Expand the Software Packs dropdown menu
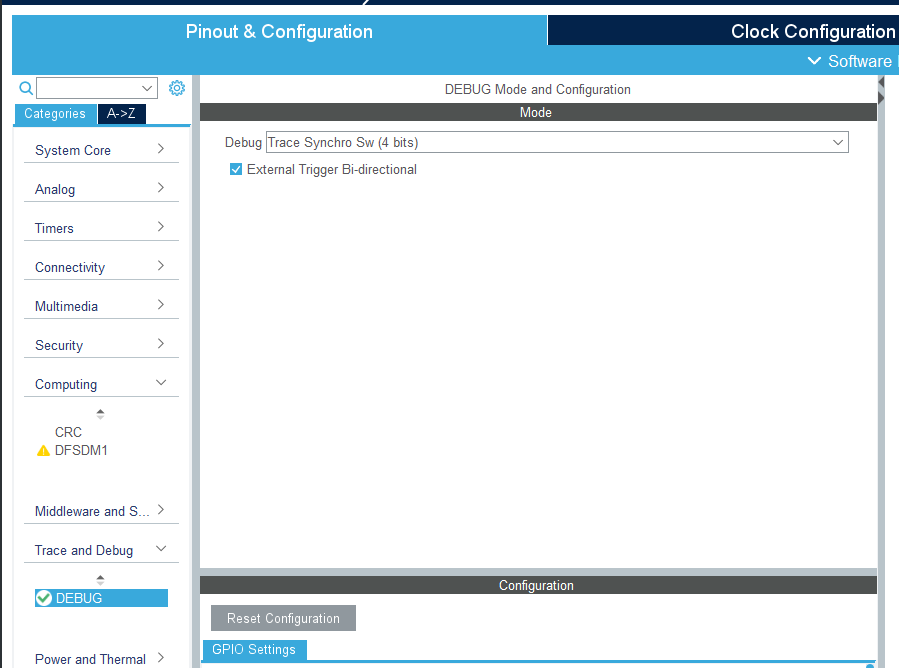 (852, 61)
